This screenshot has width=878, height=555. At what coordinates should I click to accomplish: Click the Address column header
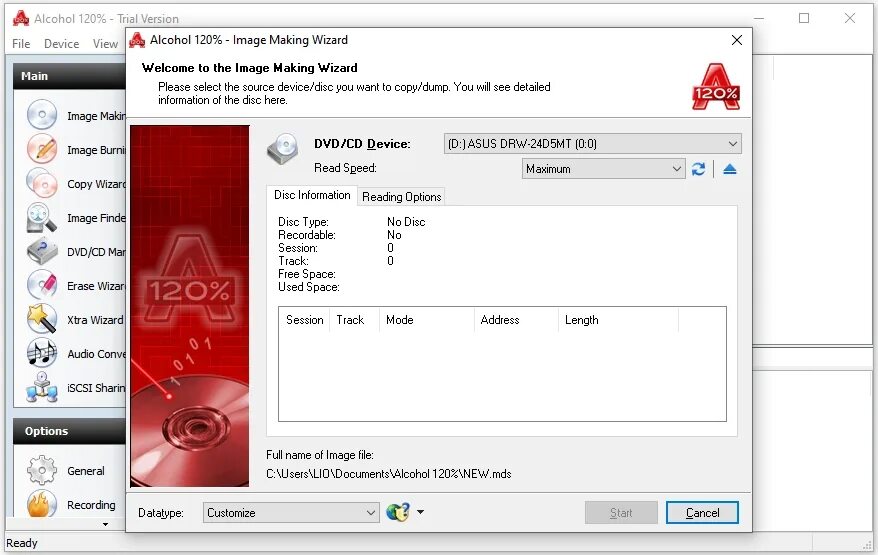coord(516,320)
